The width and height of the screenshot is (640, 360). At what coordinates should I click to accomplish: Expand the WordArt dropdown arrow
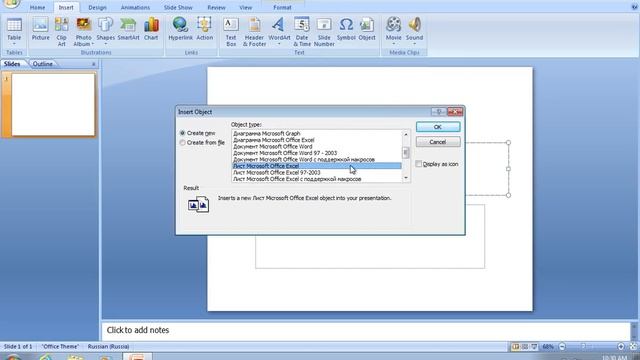point(279,44)
